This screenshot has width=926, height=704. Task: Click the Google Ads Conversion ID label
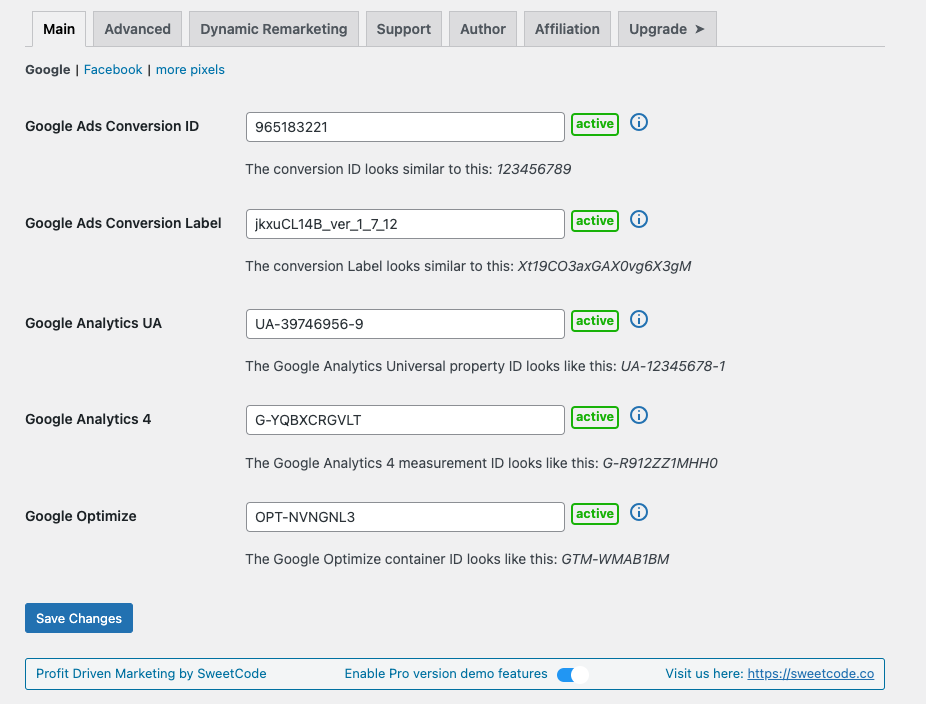(112, 126)
